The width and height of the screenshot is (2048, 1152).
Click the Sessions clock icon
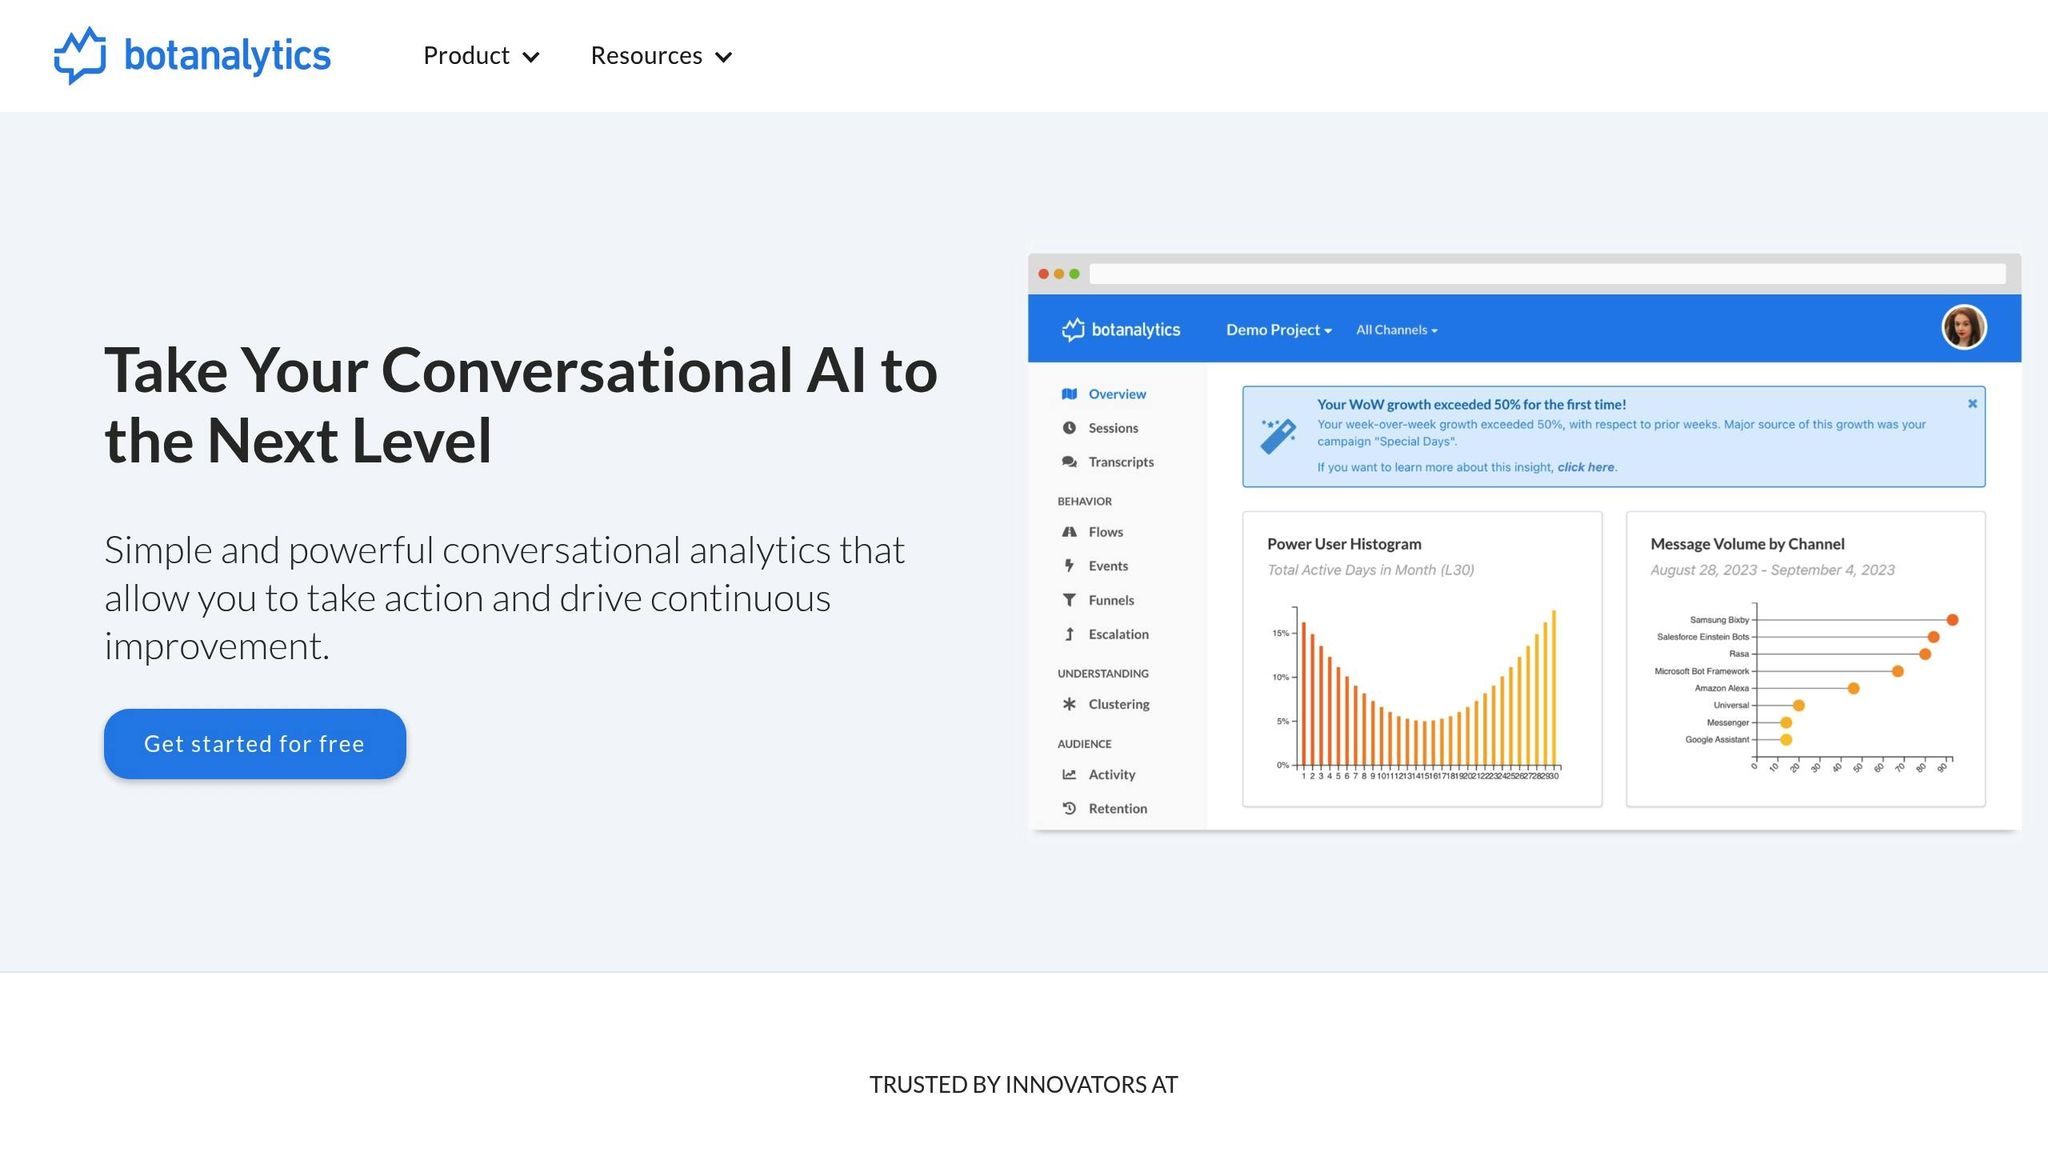[x=1069, y=428]
